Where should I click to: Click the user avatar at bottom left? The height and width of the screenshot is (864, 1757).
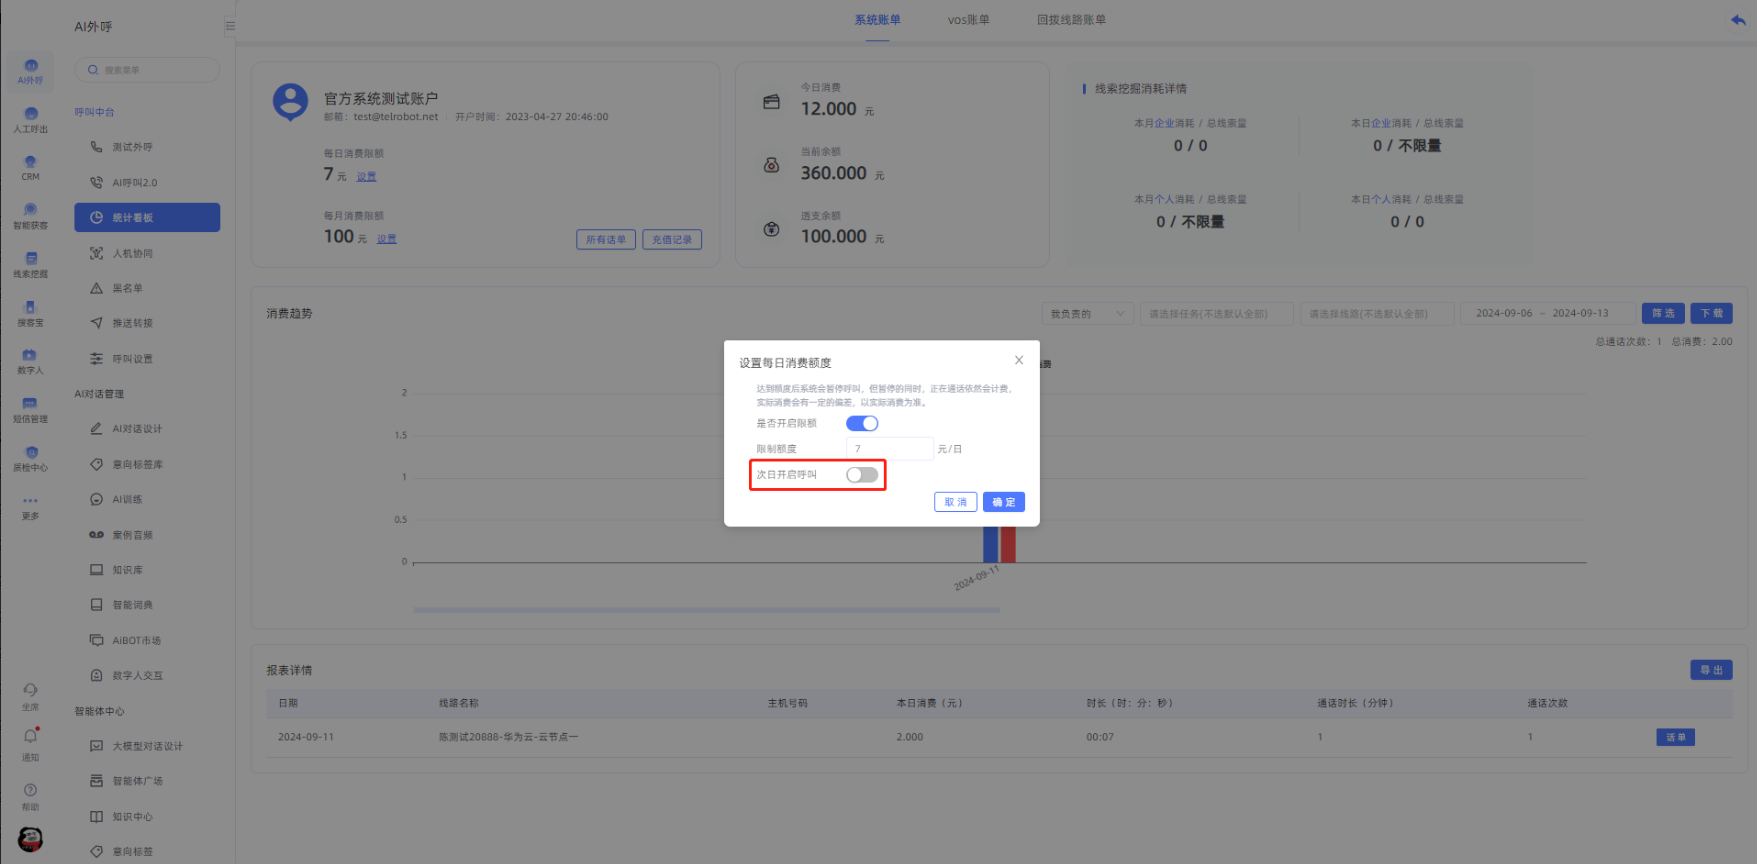point(30,839)
